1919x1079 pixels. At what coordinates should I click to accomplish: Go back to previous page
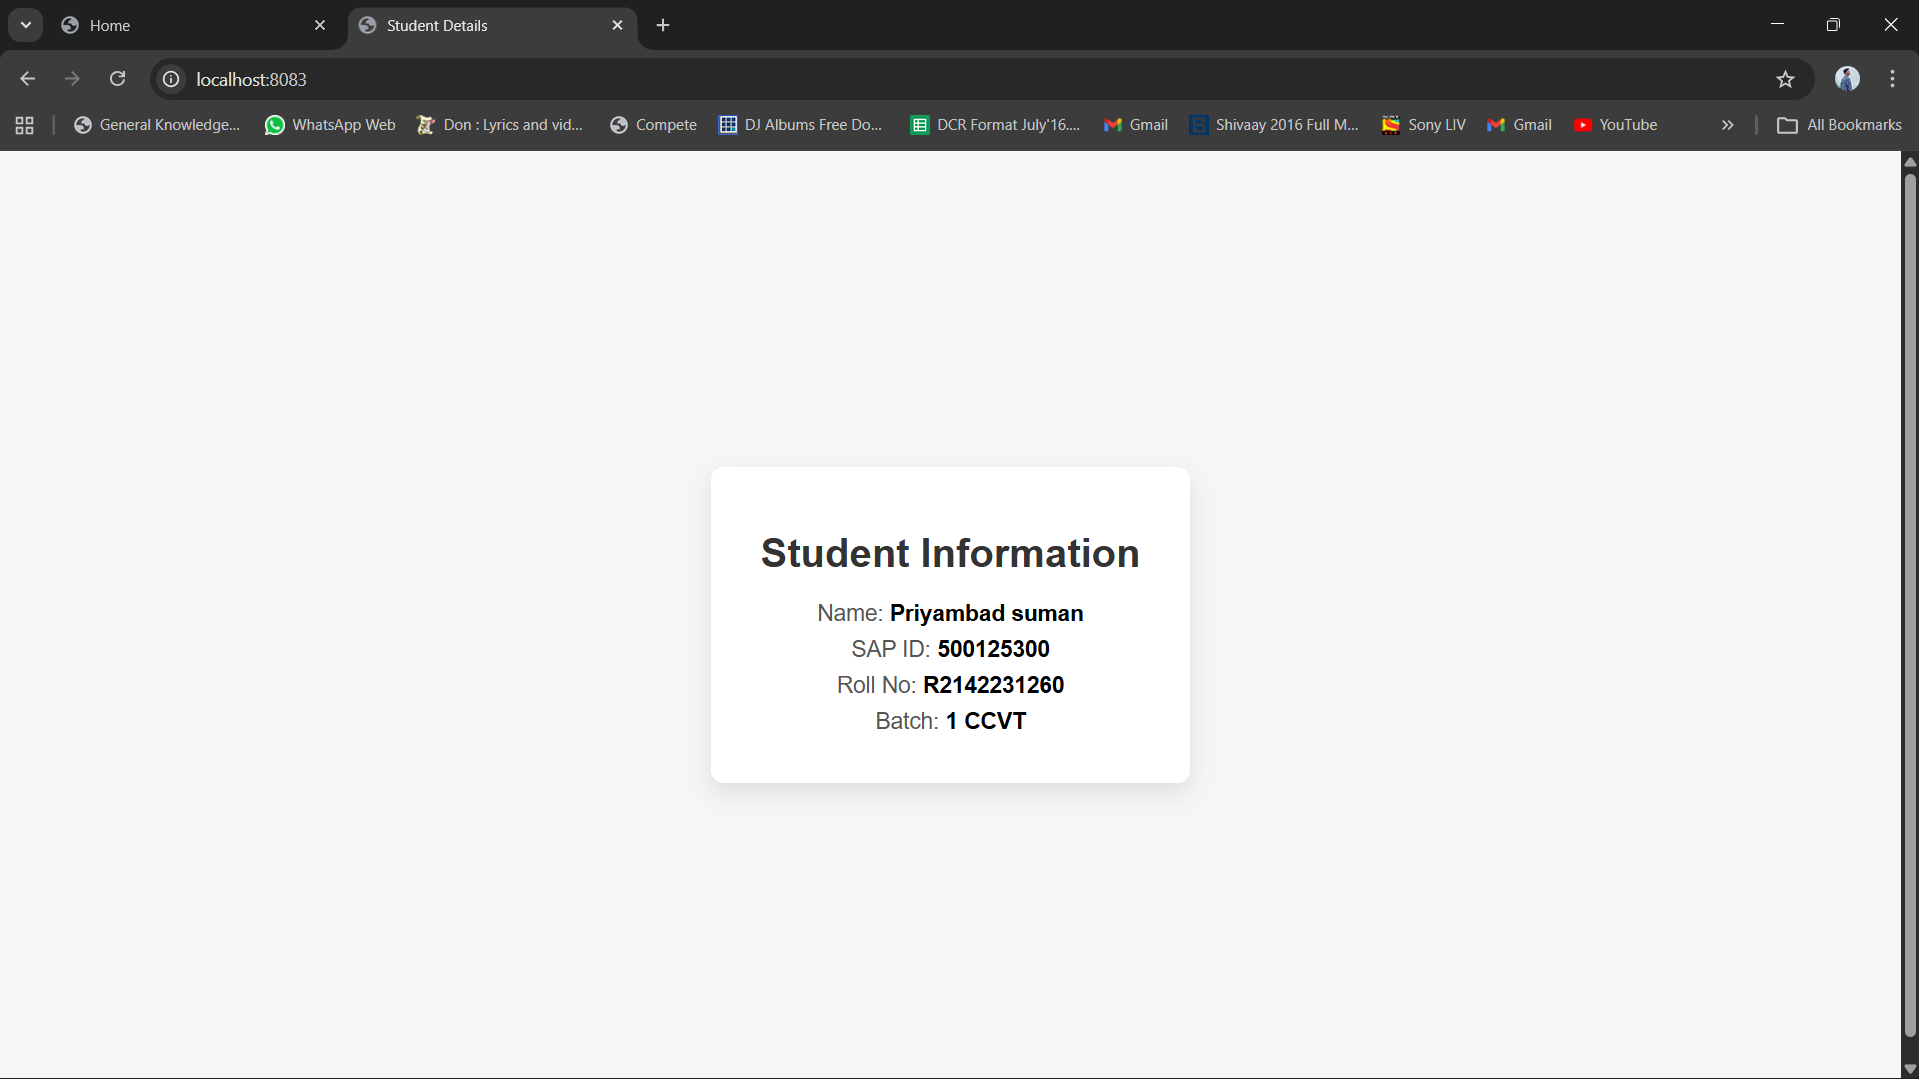(x=27, y=79)
